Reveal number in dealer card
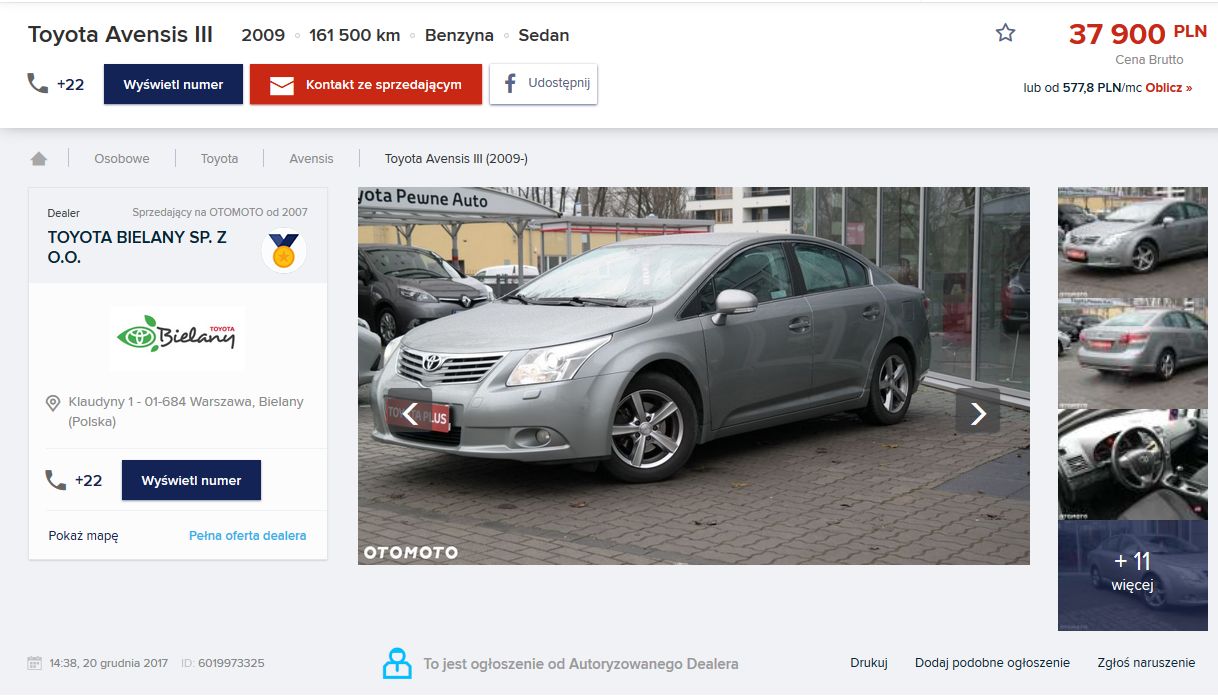The width and height of the screenshot is (1218, 699). tap(191, 480)
